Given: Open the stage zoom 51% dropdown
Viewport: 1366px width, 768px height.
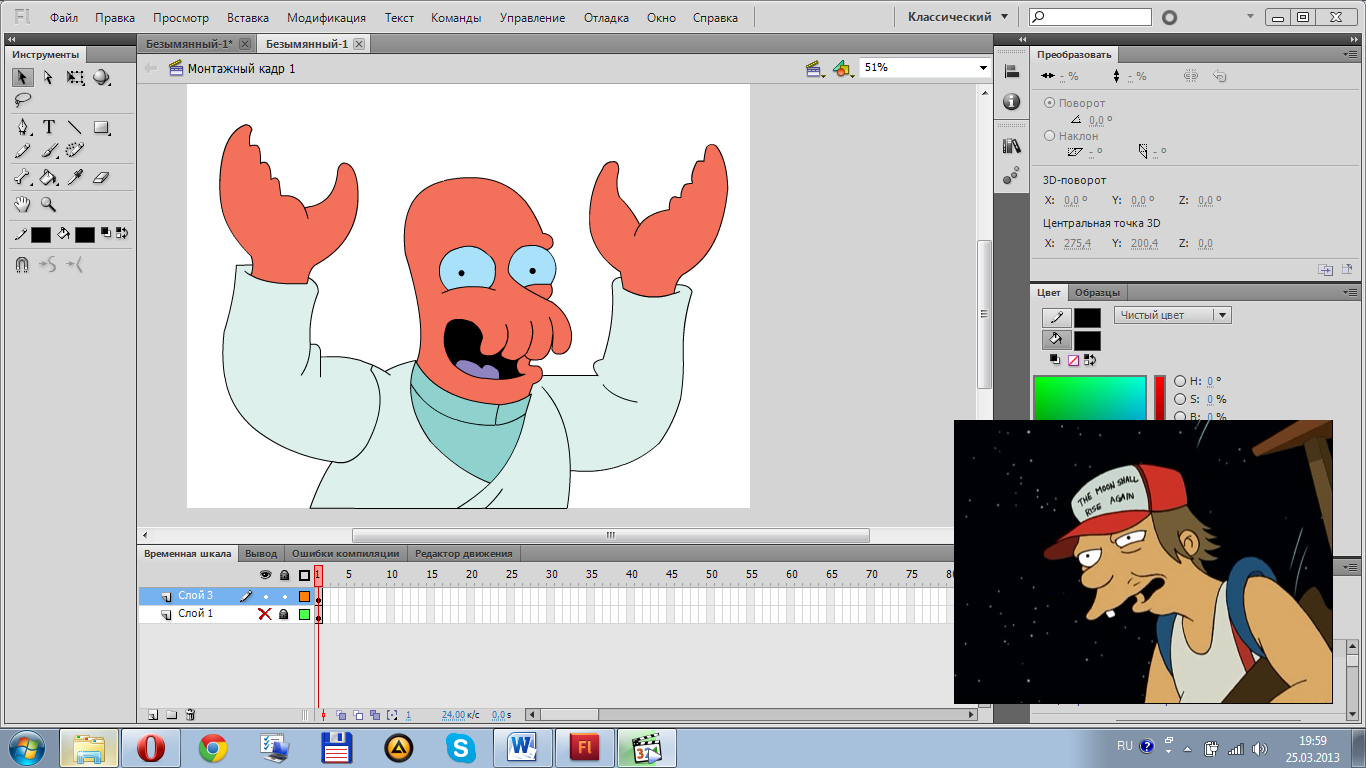Looking at the screenshot, I should coord(983,67).
